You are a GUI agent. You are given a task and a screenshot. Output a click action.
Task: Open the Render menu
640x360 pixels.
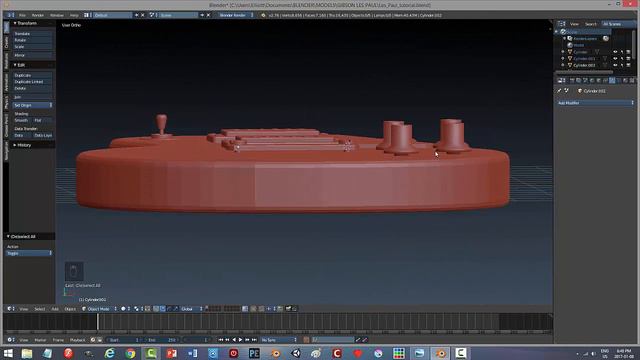38,15
